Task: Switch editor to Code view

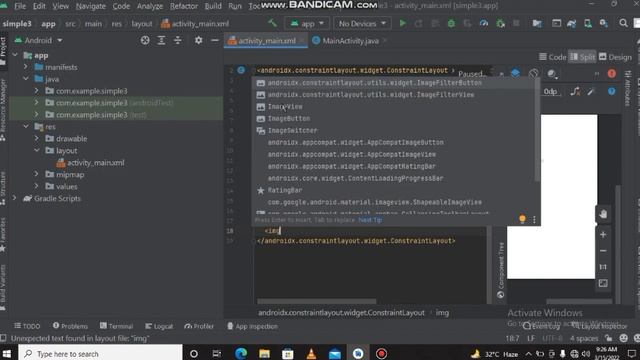Action: pyautogui.click(x=553, y=57)
